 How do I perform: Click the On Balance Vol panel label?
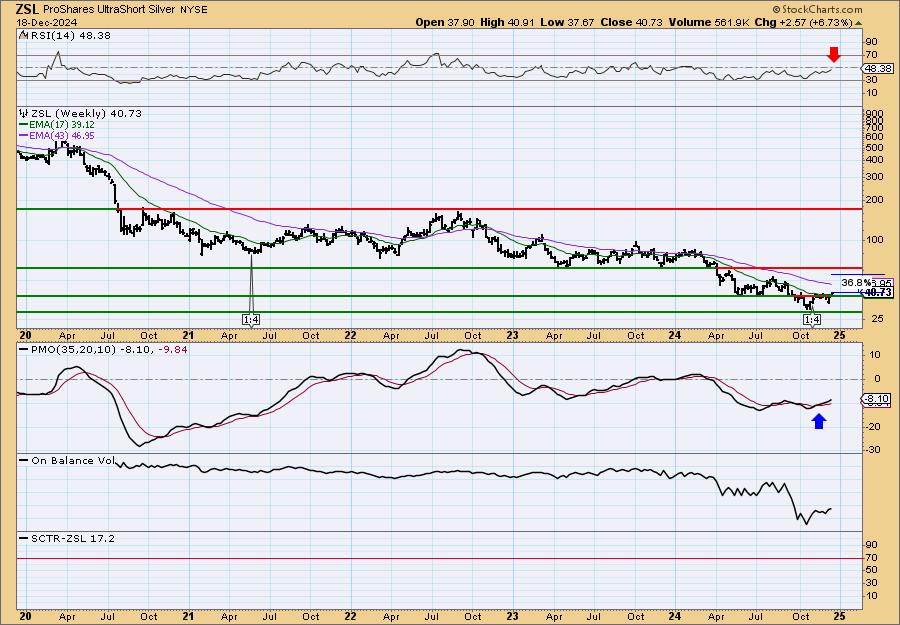[73, 460]
